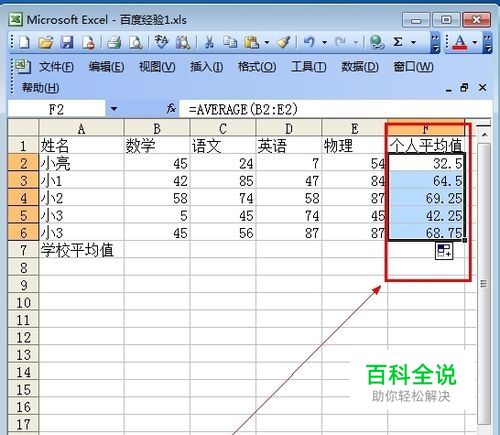This screenshot has width=500, height=435.
Task: Select the 物理 header cell
Action: 355,145
